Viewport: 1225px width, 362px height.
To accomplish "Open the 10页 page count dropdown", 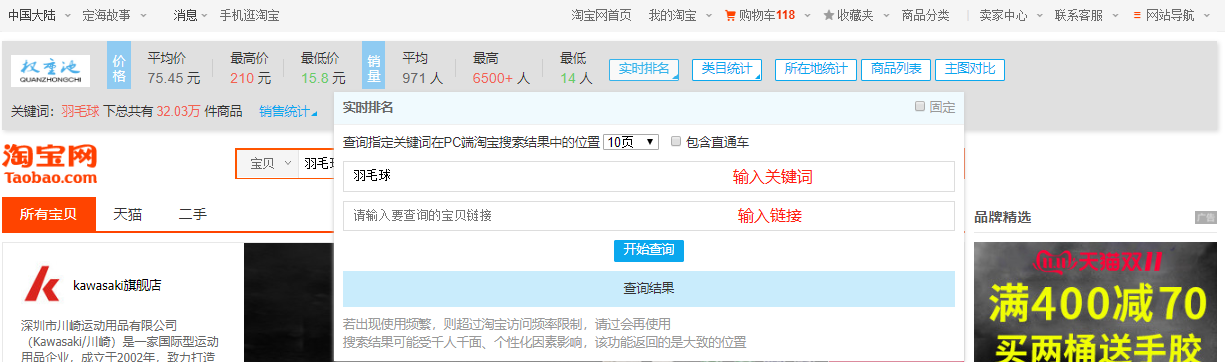I will point(631,142).
